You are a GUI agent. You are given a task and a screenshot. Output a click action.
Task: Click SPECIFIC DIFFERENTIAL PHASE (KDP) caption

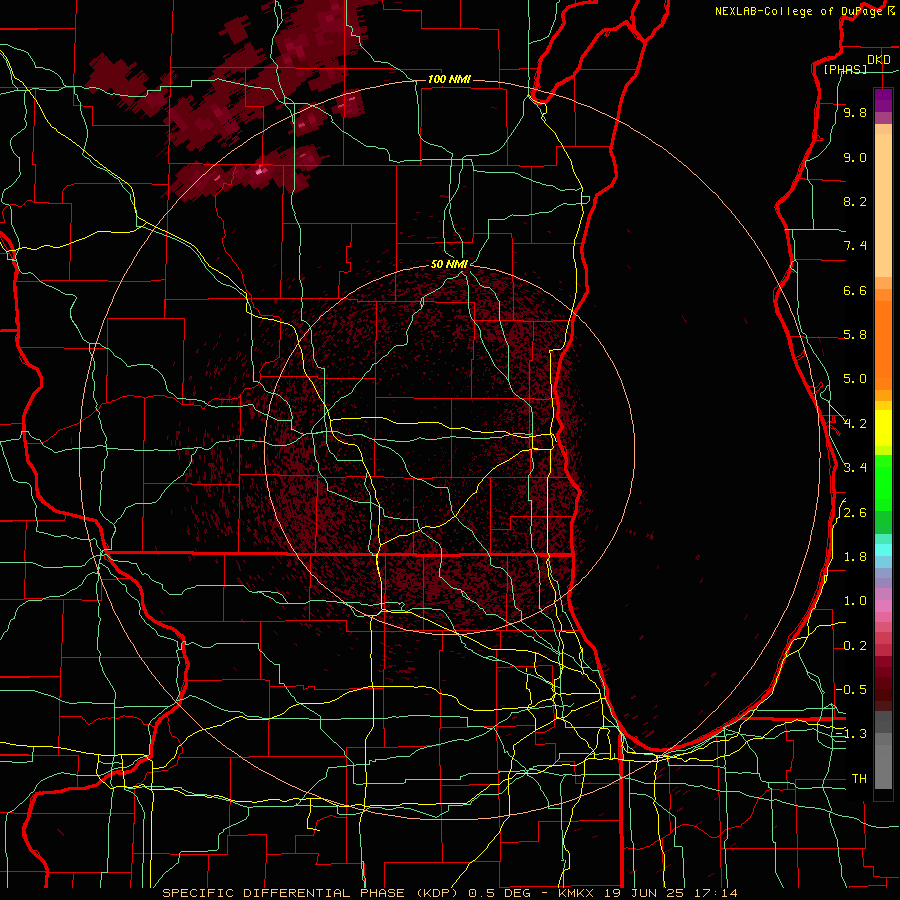coord(312,893)
